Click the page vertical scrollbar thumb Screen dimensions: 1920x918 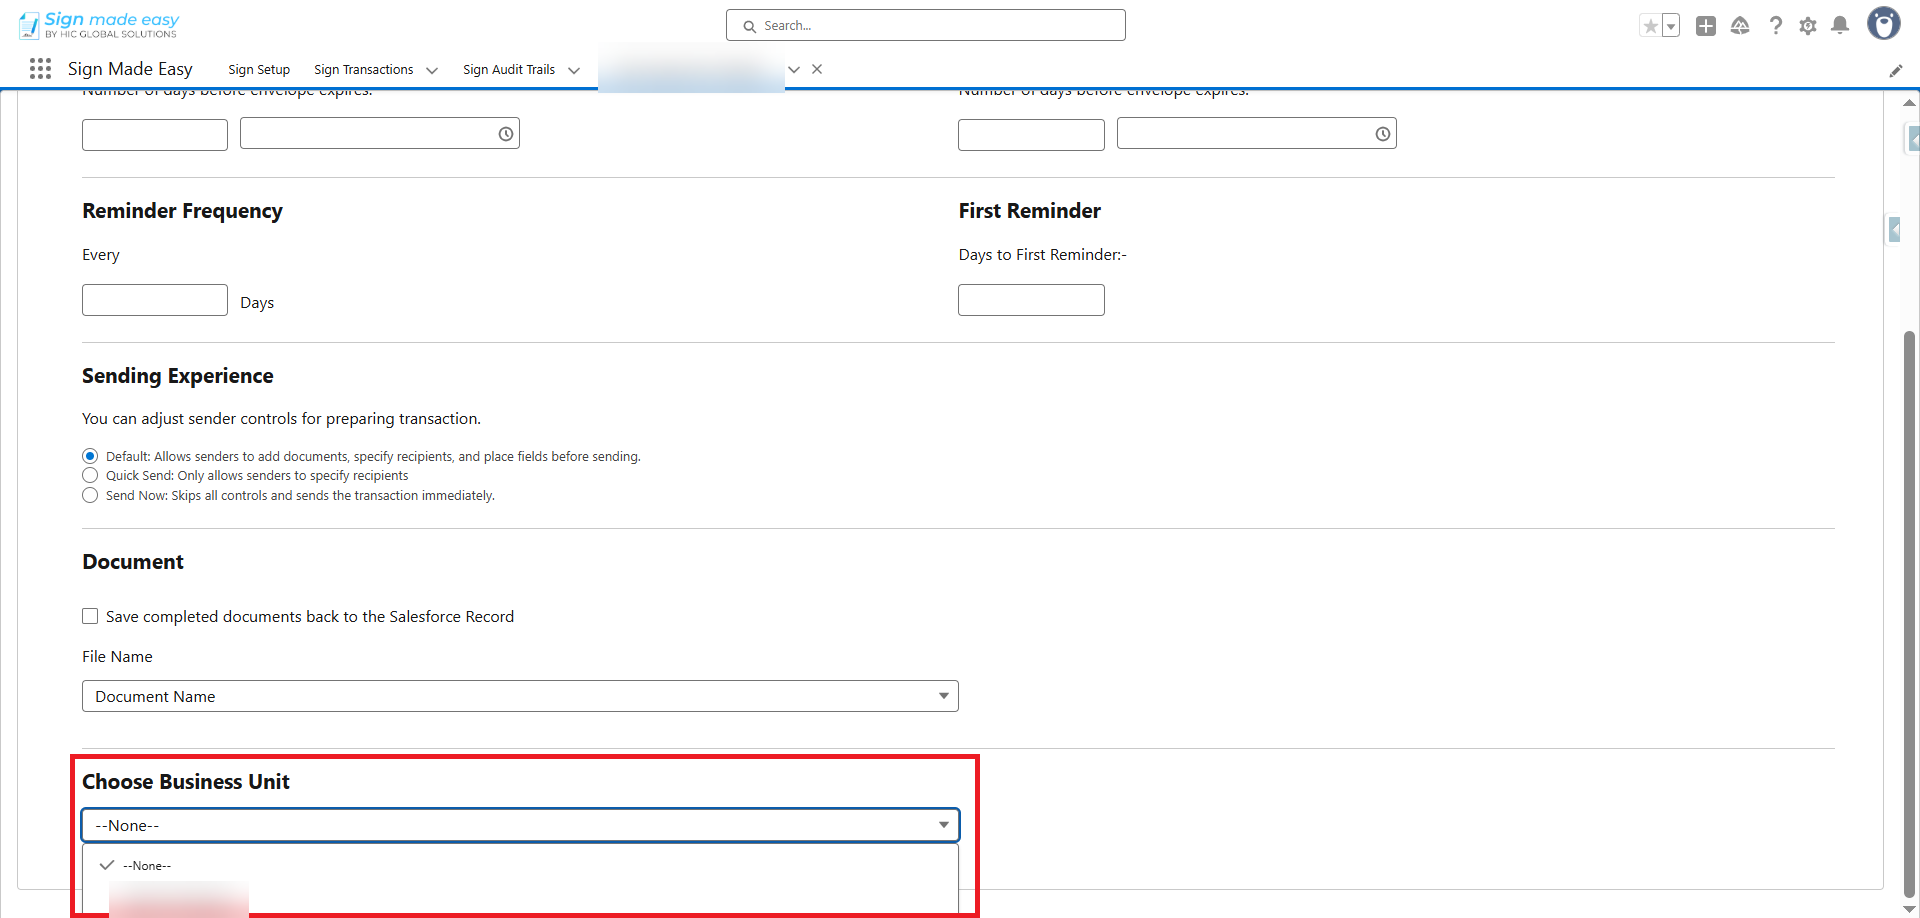[x=1909, y=614]
